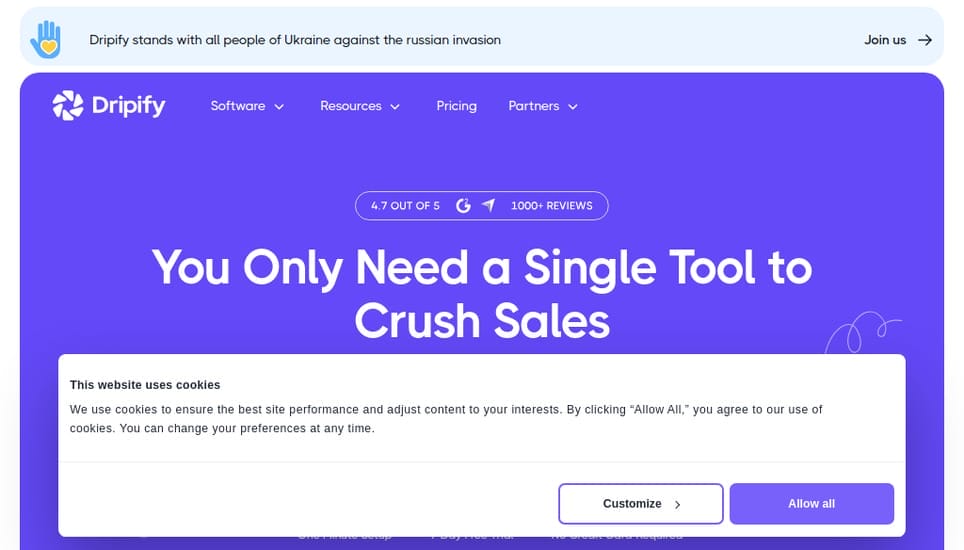Click the Dripify swirl logo icon

coord(68,105)
